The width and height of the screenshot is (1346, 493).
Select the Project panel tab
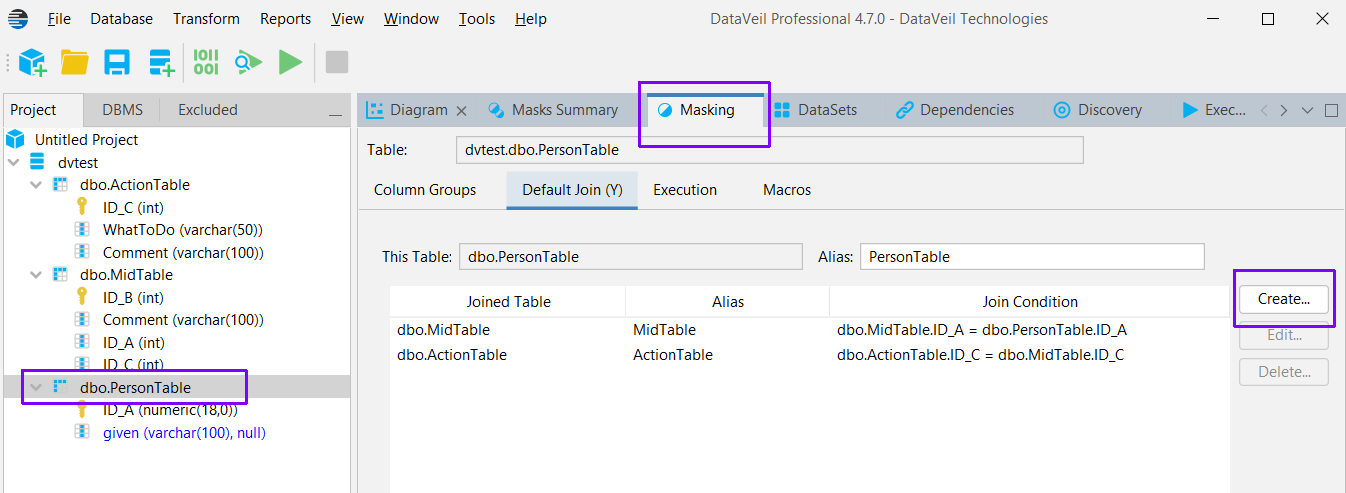[33, 110]
